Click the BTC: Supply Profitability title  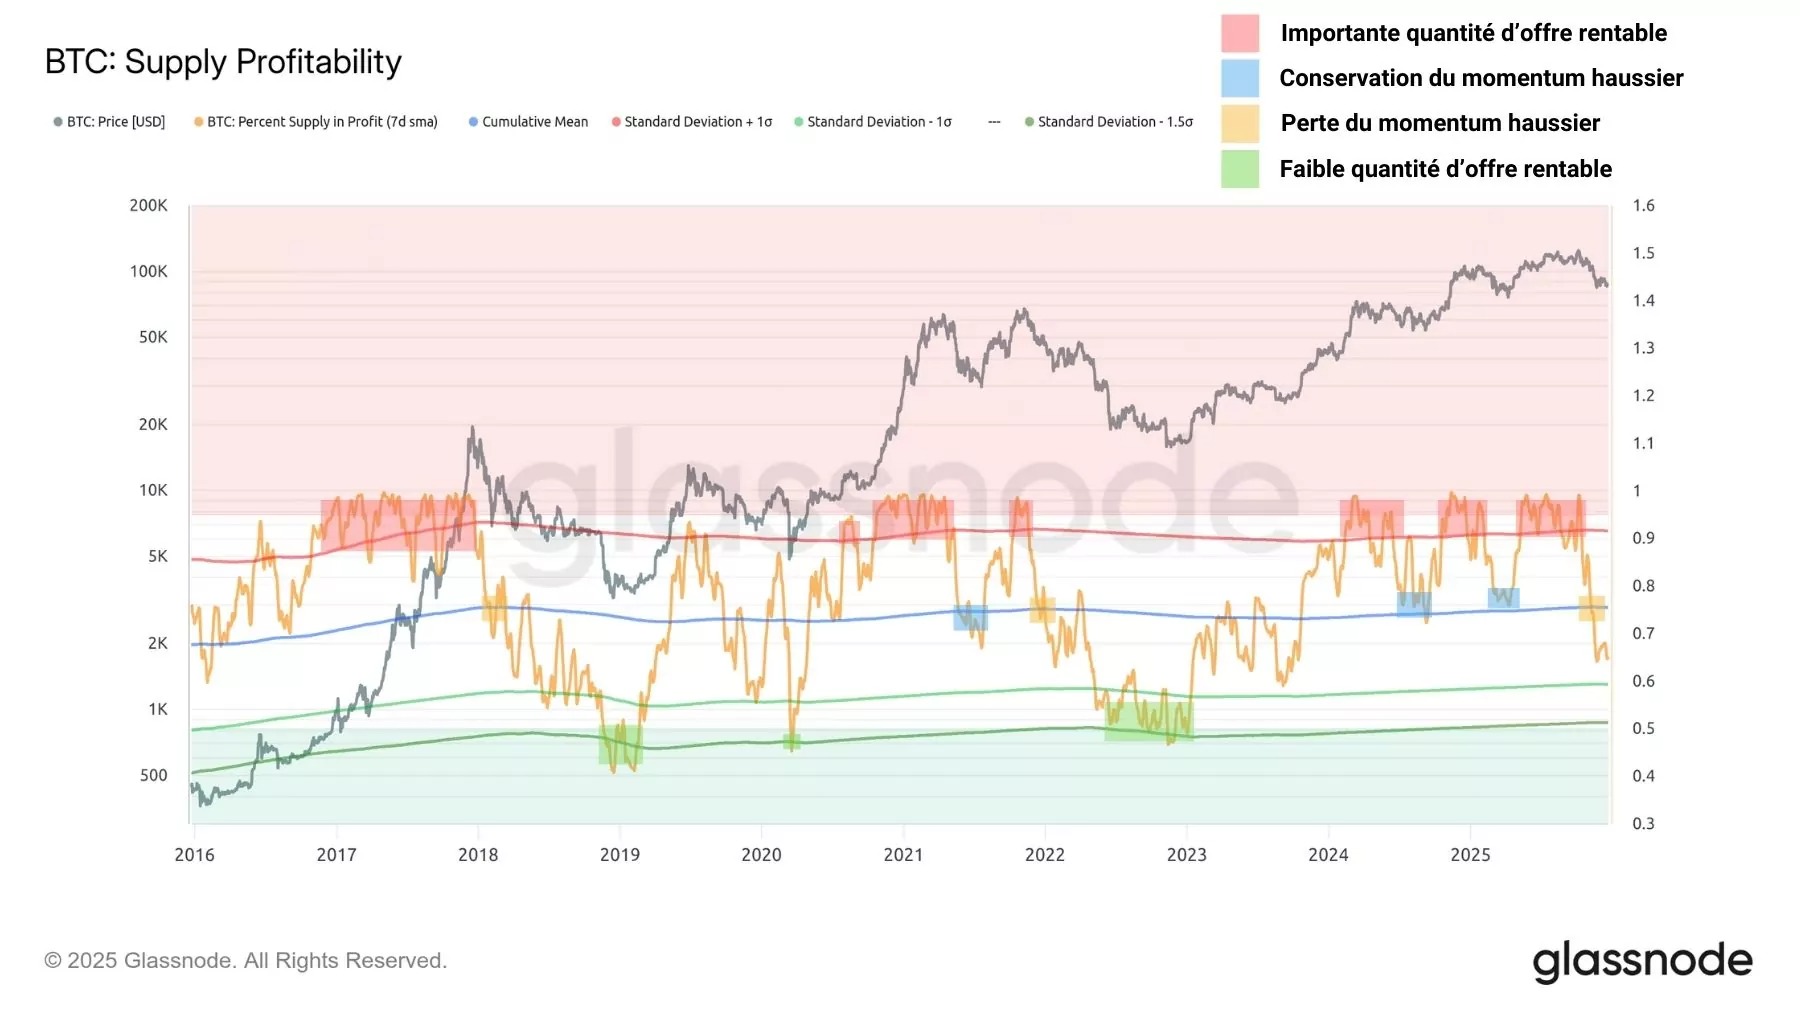click(223, 62)
